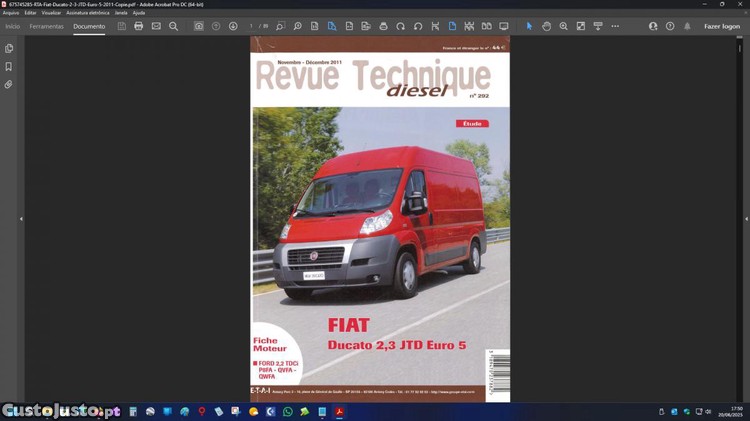Click the Print document icon

[139, 26]
